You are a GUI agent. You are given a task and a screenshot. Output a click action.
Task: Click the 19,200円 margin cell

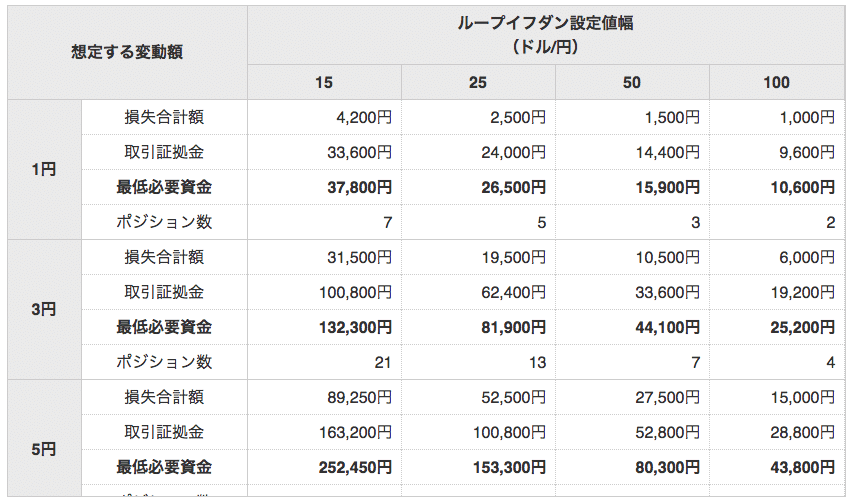(x=777, y=292)
